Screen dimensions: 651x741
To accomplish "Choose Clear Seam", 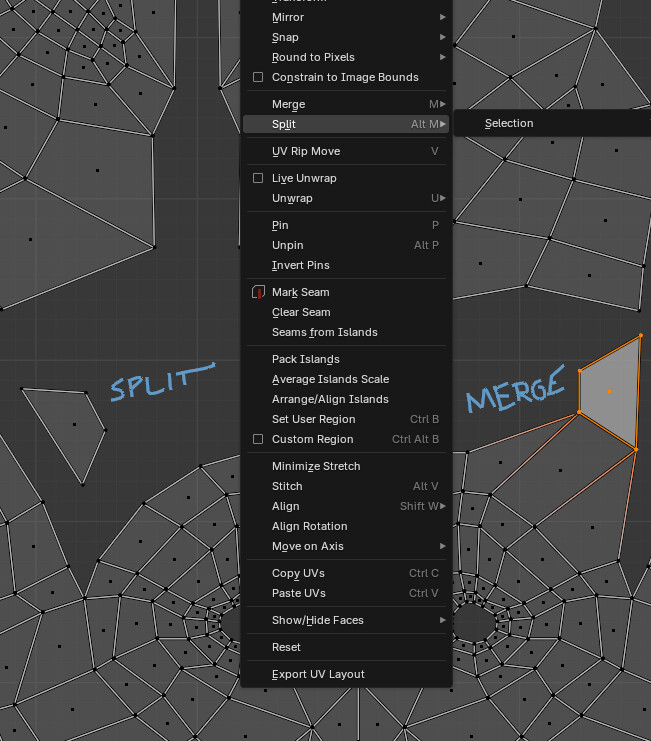I will click(x=346, y=312).
